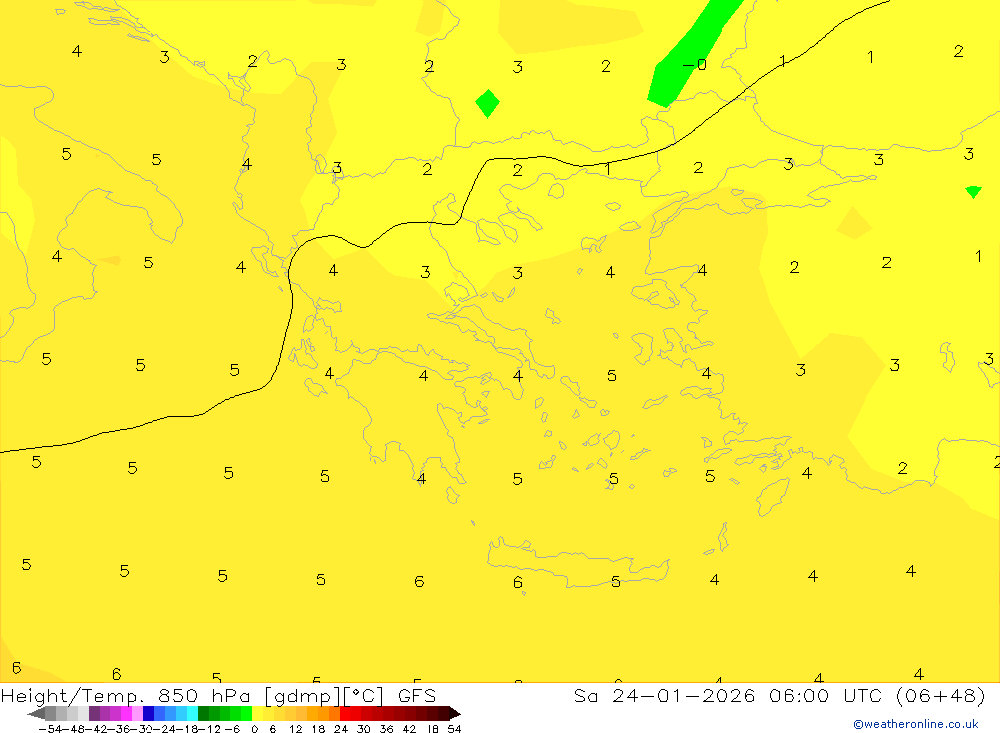Click the '36' legend value
Screen dimensions: 1000x733
tap(386, 729)
